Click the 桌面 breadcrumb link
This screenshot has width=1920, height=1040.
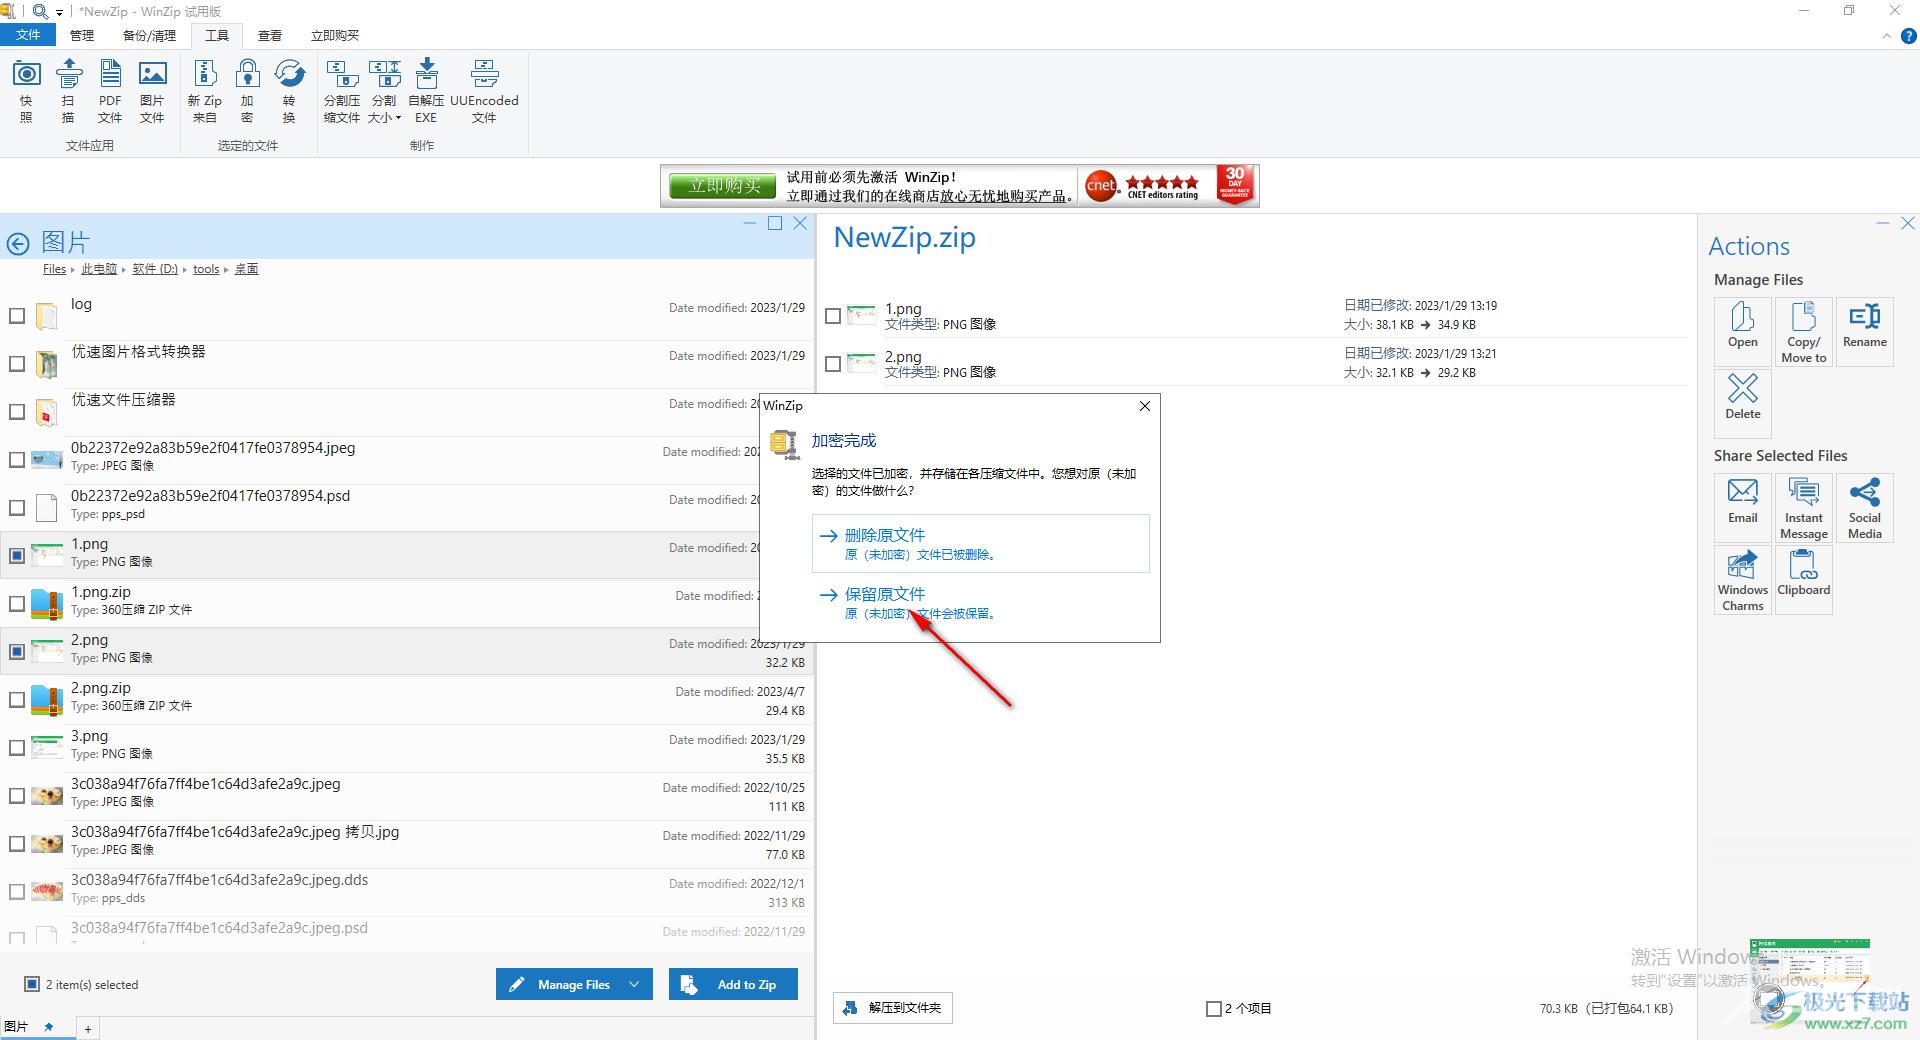(246, 269)
